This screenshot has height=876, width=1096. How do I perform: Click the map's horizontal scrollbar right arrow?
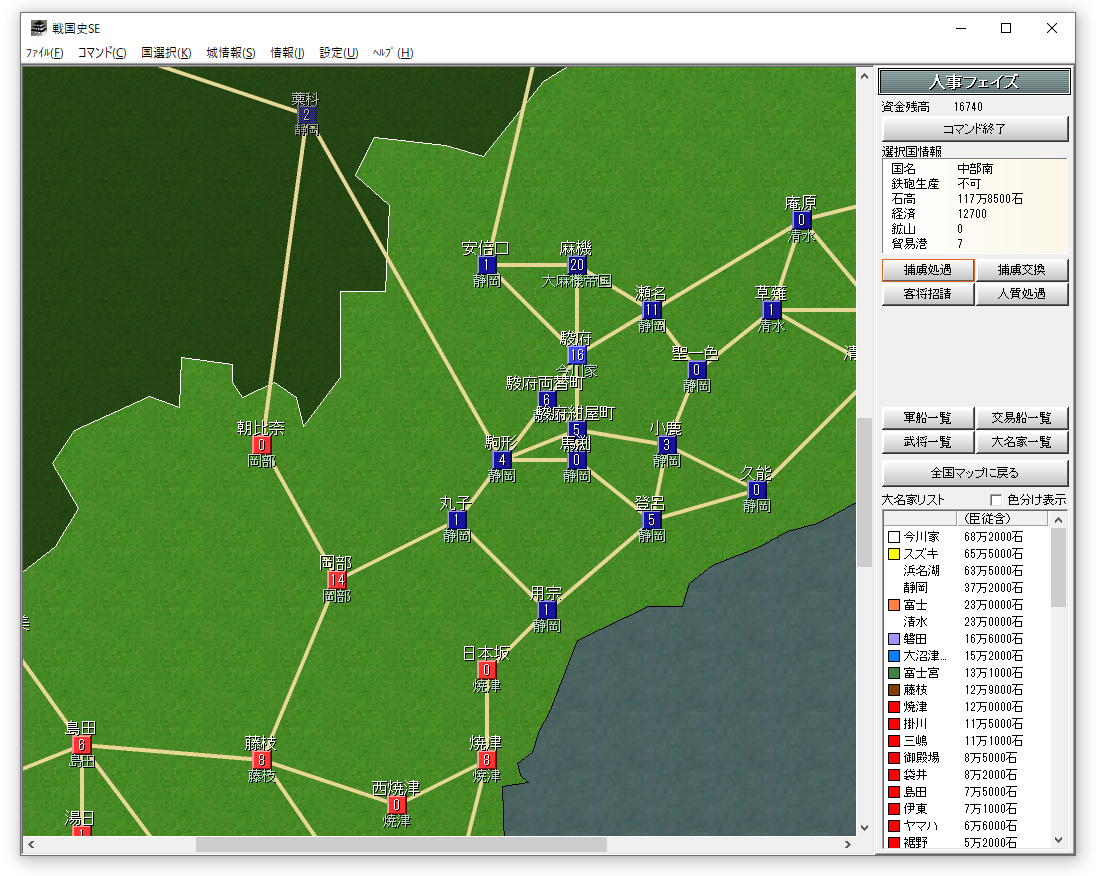pos(847,845)
